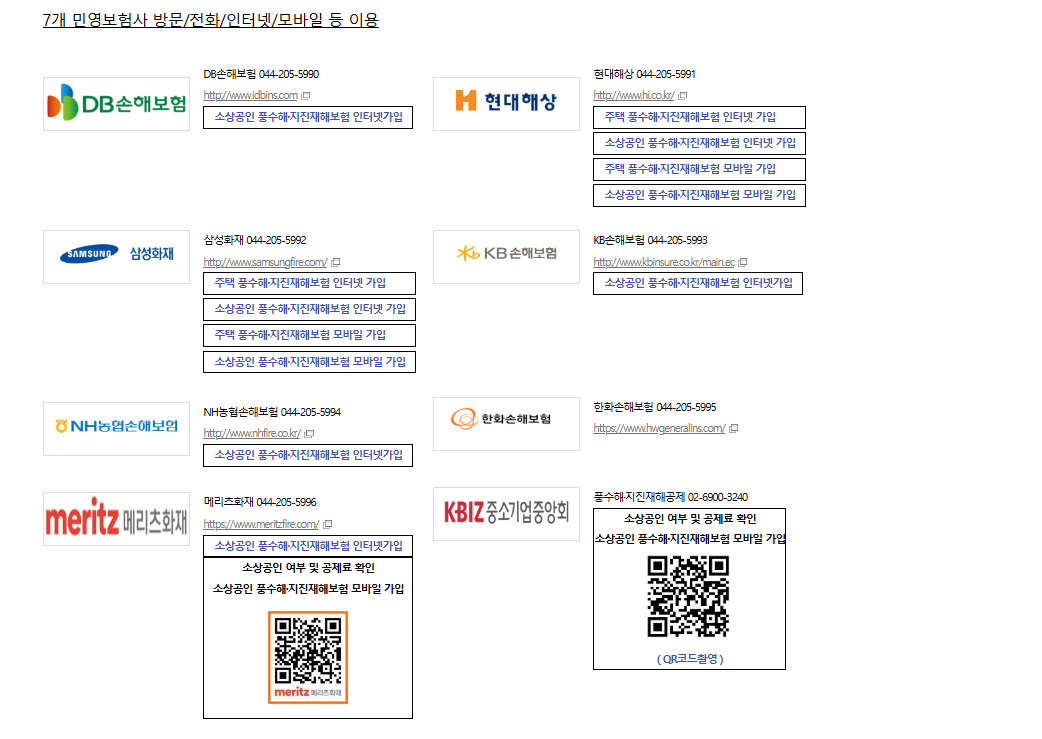Click KBIZ box 소상공인 풍수해 모바일 가입 text
The width and height of the screenshot is (1042, 739).
point(690,538)
